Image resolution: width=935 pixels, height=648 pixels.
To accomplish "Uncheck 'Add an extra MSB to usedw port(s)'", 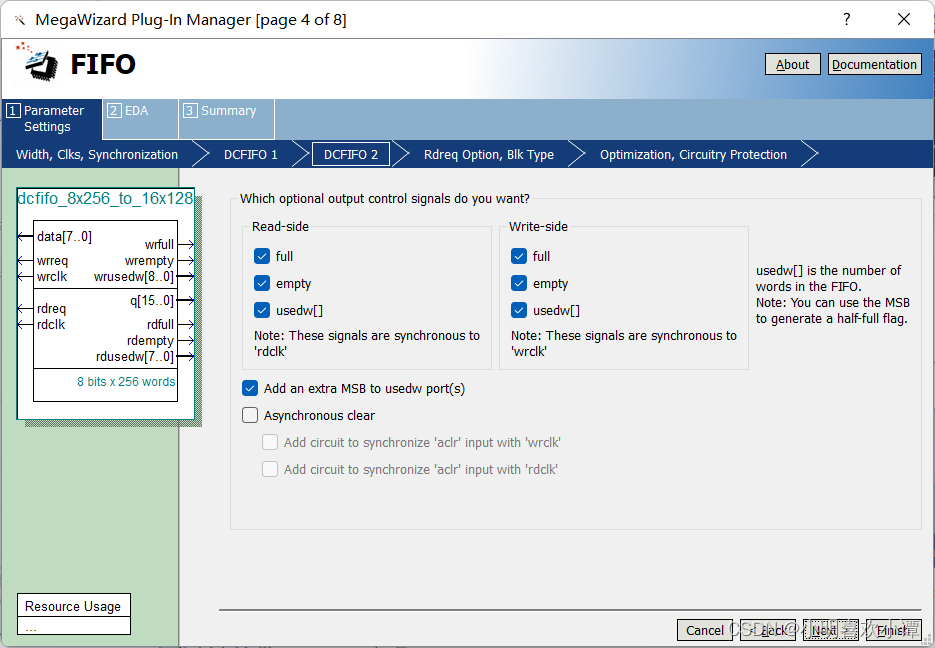I will 250,388.
